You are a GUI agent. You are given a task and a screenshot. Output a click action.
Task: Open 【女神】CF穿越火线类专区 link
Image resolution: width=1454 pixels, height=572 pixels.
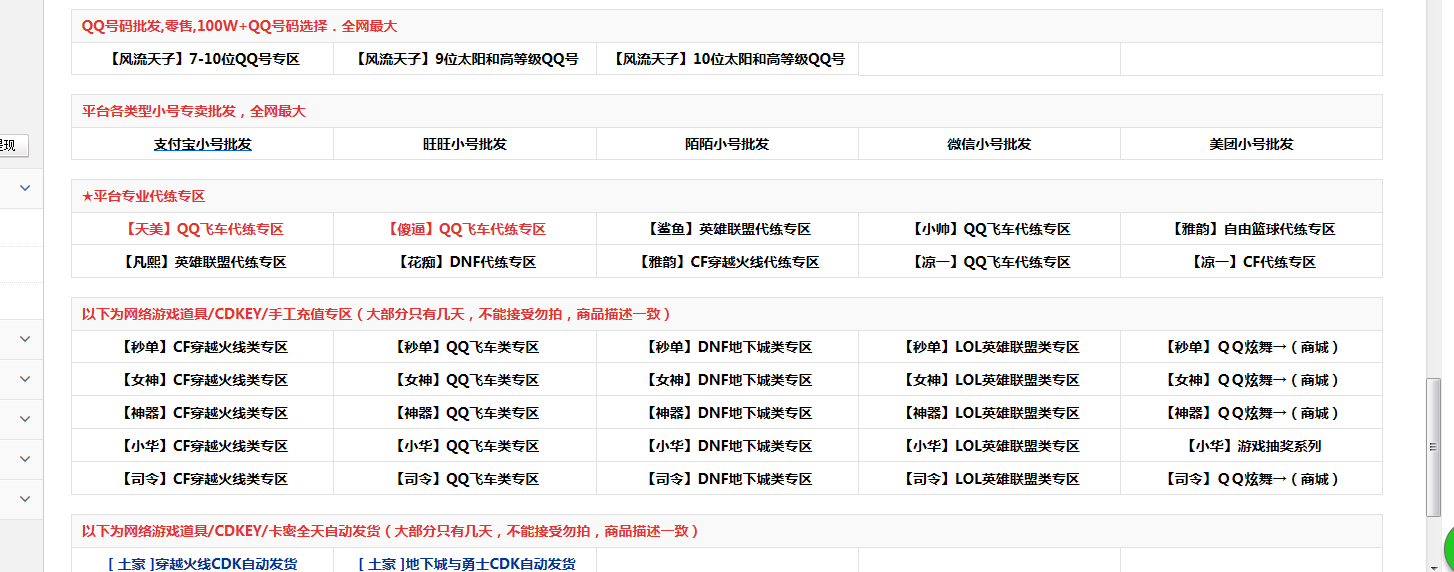202,380
